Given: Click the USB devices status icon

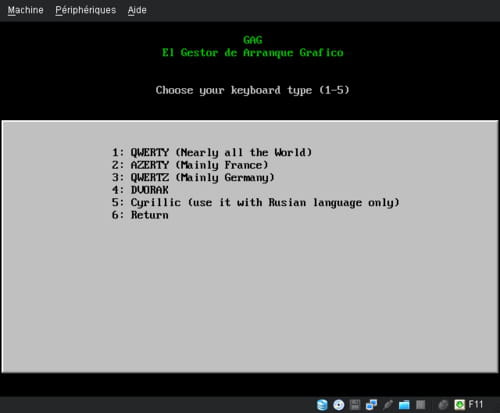Looking at the screenshot, I should (388, 405).
